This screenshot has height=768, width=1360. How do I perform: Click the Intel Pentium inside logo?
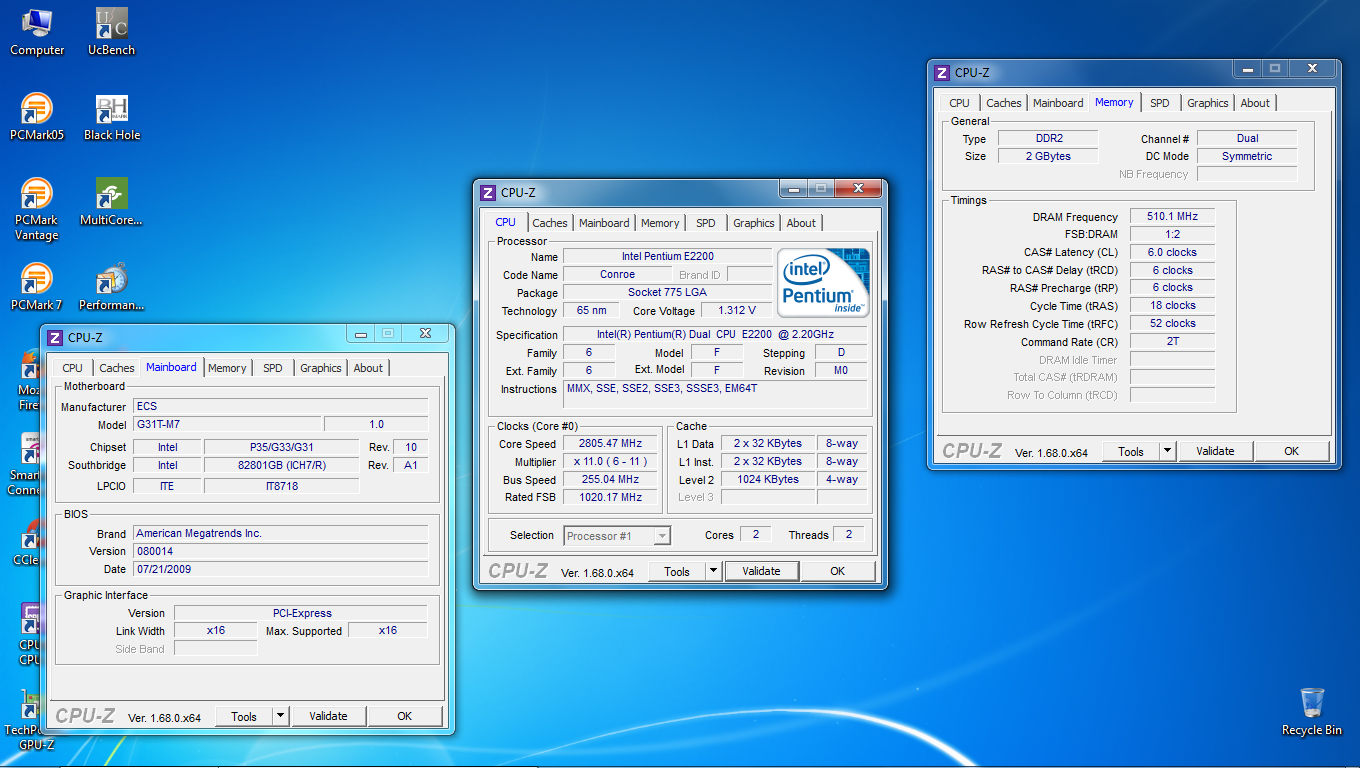tap(823, 283)
